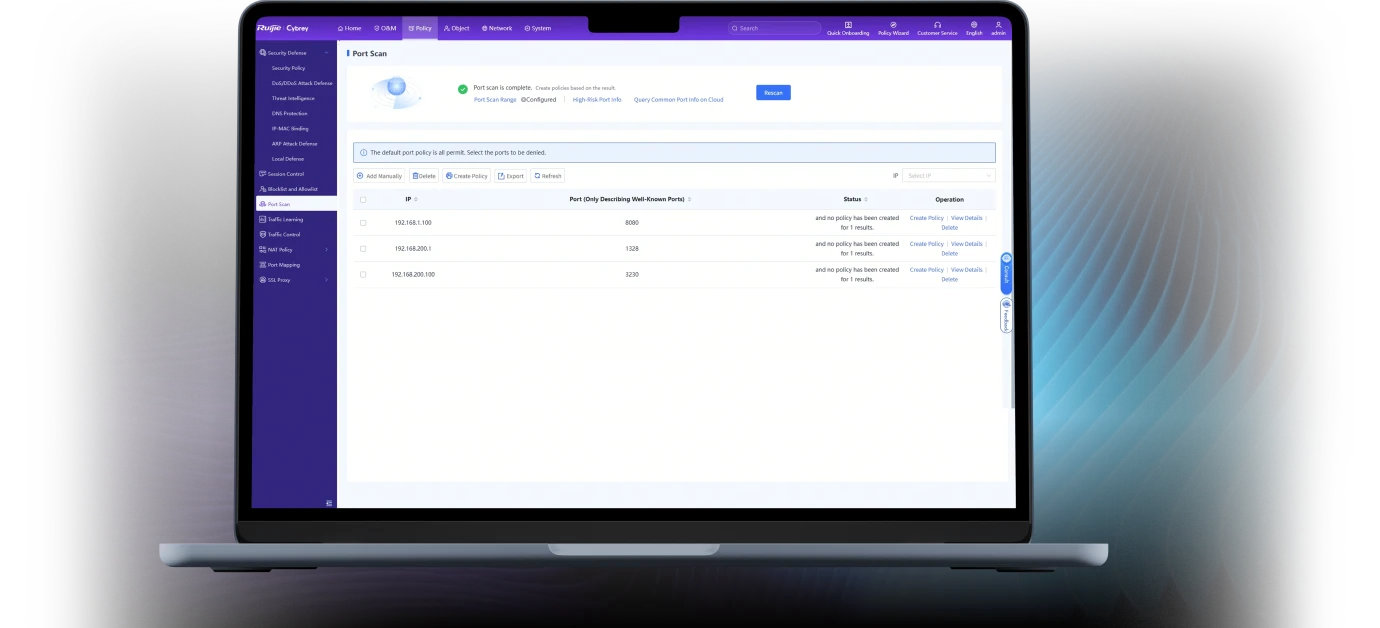Sort the table by the Status column
Screen dimensions: 1380x628
pos(855,199)
